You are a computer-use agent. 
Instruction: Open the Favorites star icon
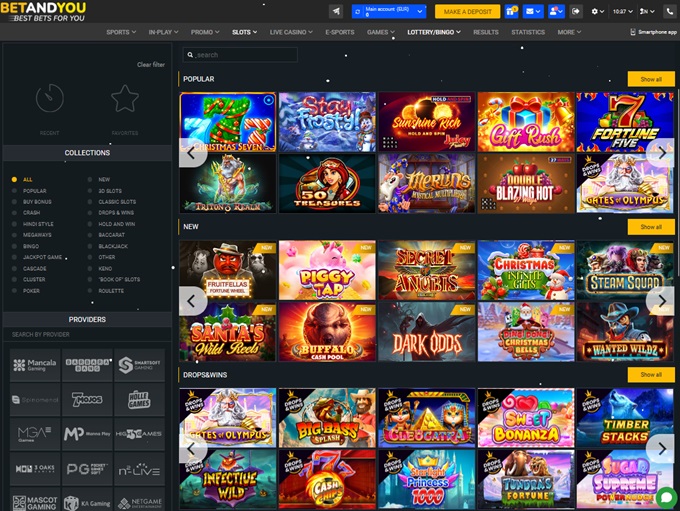point(125,99)
